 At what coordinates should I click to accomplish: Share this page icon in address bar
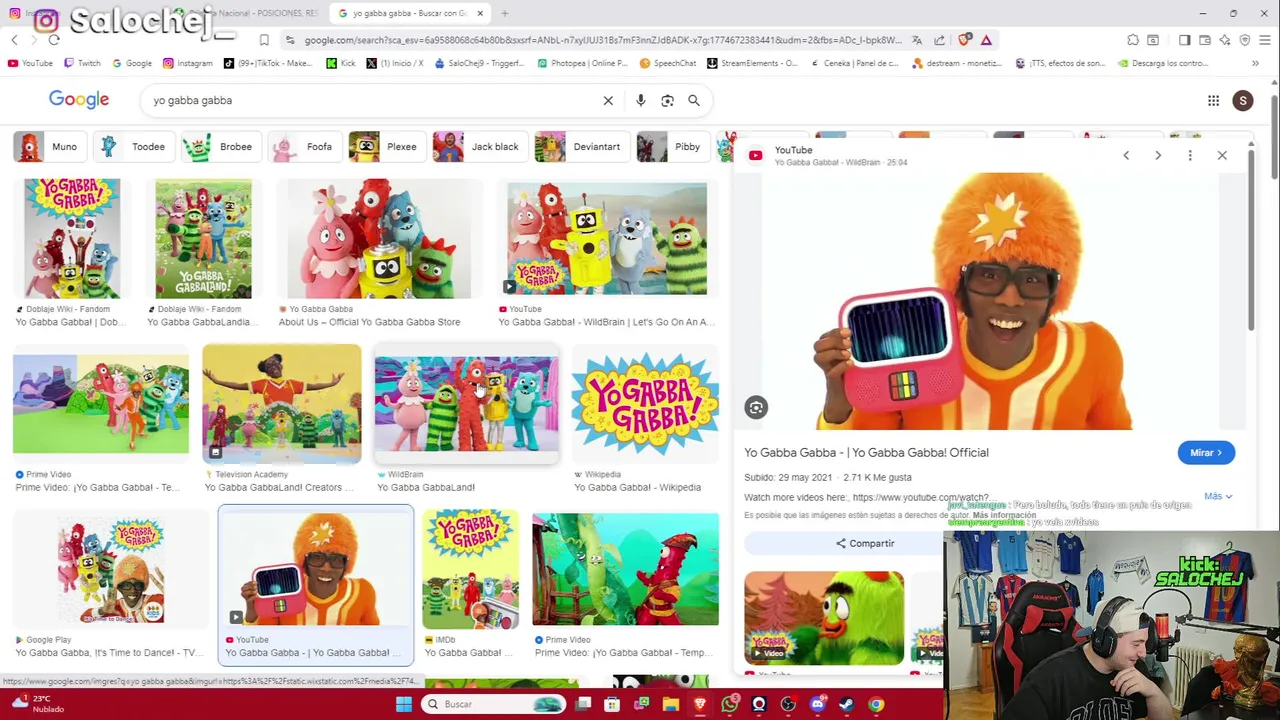[x=940, y=40]
